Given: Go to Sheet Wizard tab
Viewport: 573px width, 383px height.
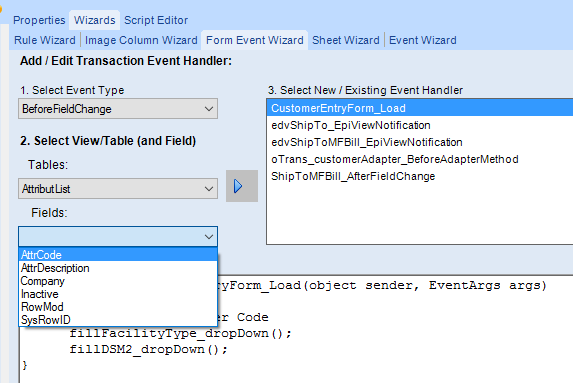Looking at the screenshot, I should tap(346, 40).
